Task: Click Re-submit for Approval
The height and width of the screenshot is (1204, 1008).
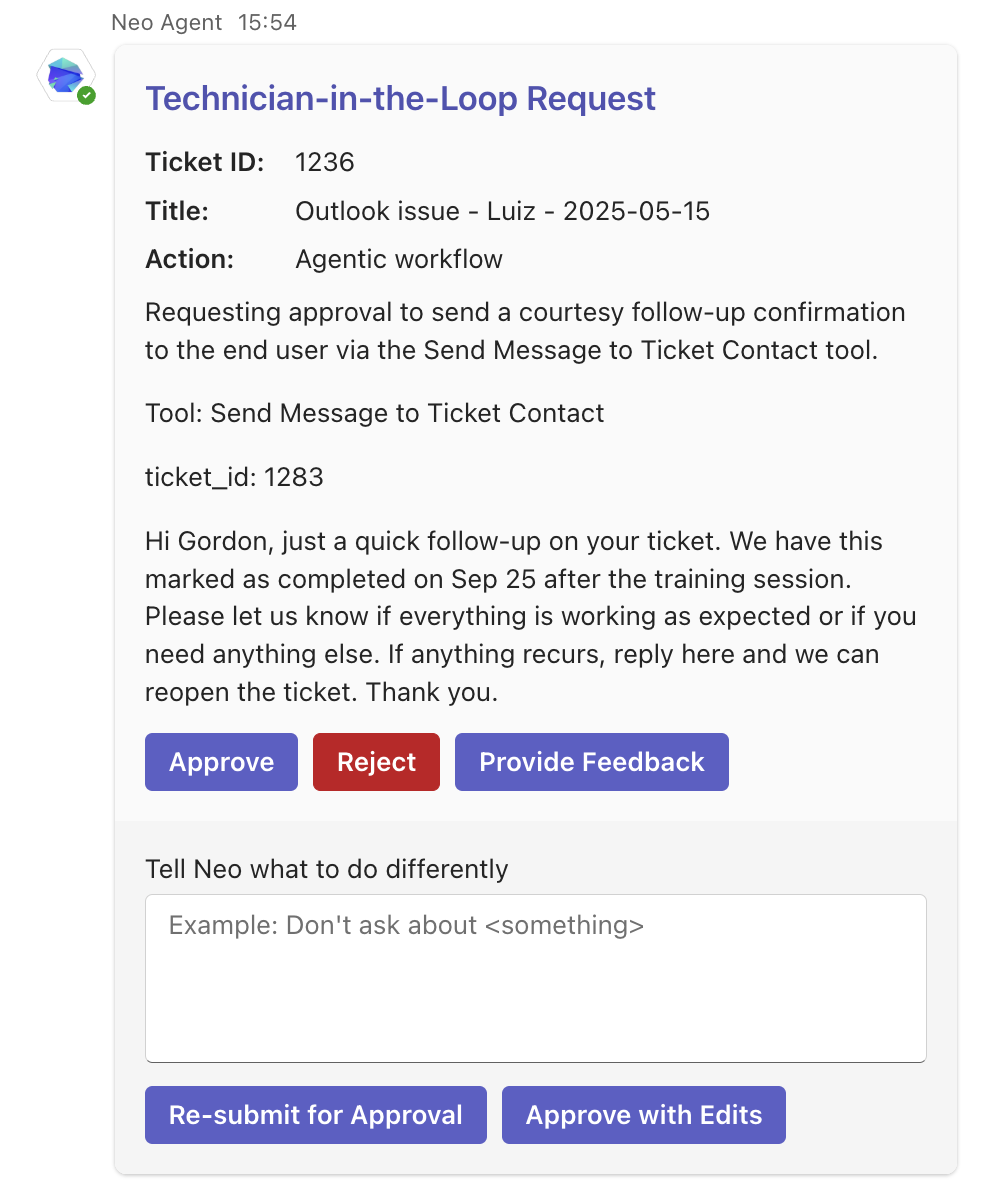Action: [x=315, y=1114]
